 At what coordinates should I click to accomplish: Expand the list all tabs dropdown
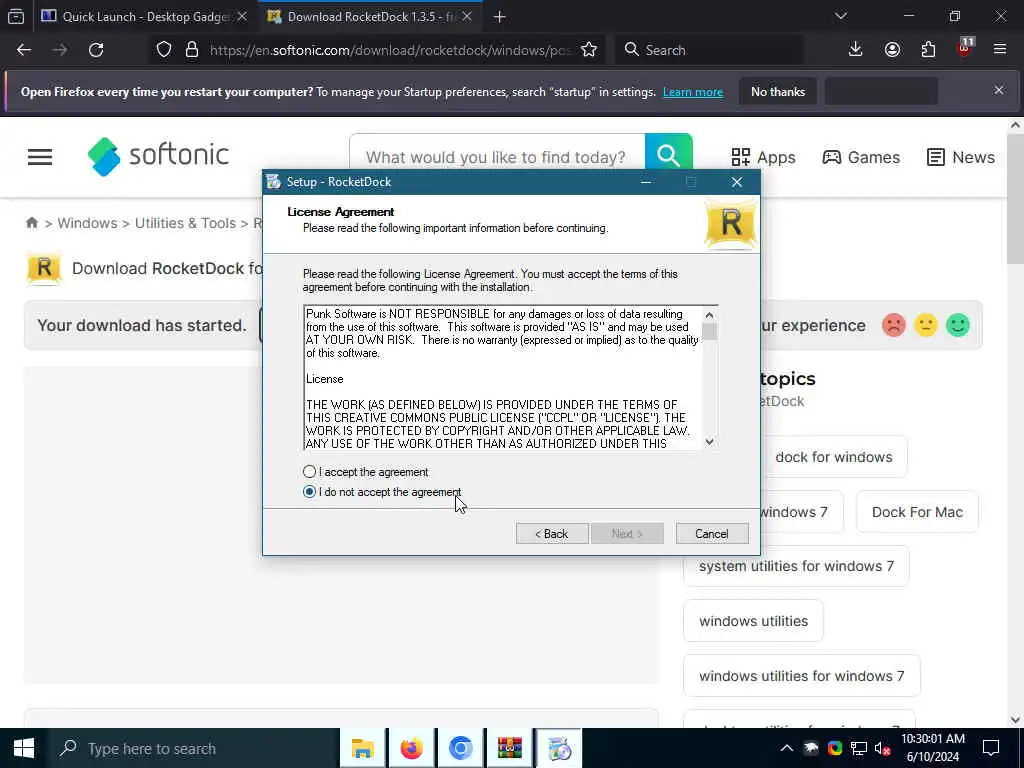click(841, 16)
